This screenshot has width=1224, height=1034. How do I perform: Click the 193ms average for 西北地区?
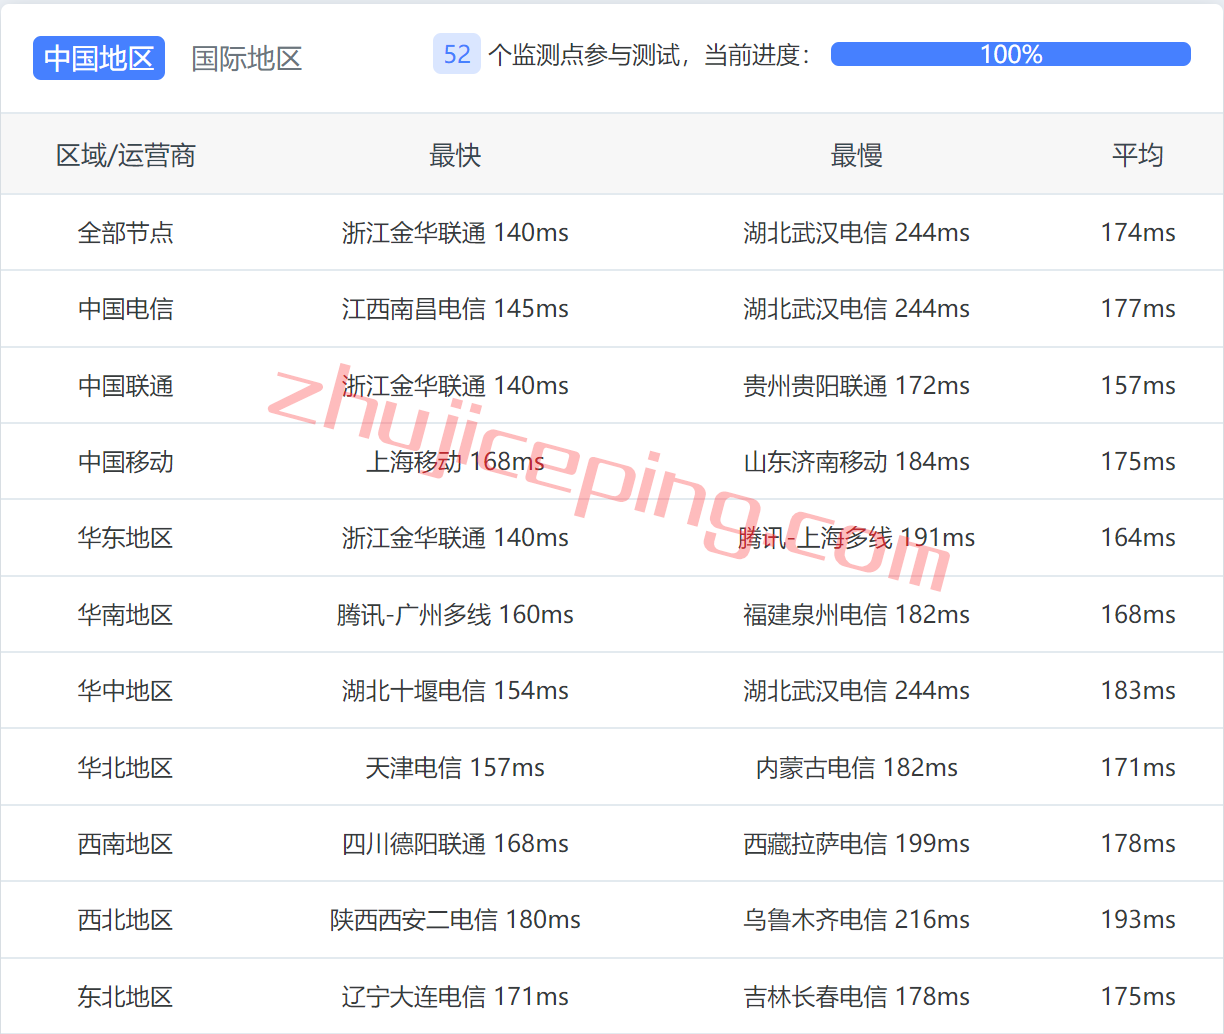pos(1138,919)
